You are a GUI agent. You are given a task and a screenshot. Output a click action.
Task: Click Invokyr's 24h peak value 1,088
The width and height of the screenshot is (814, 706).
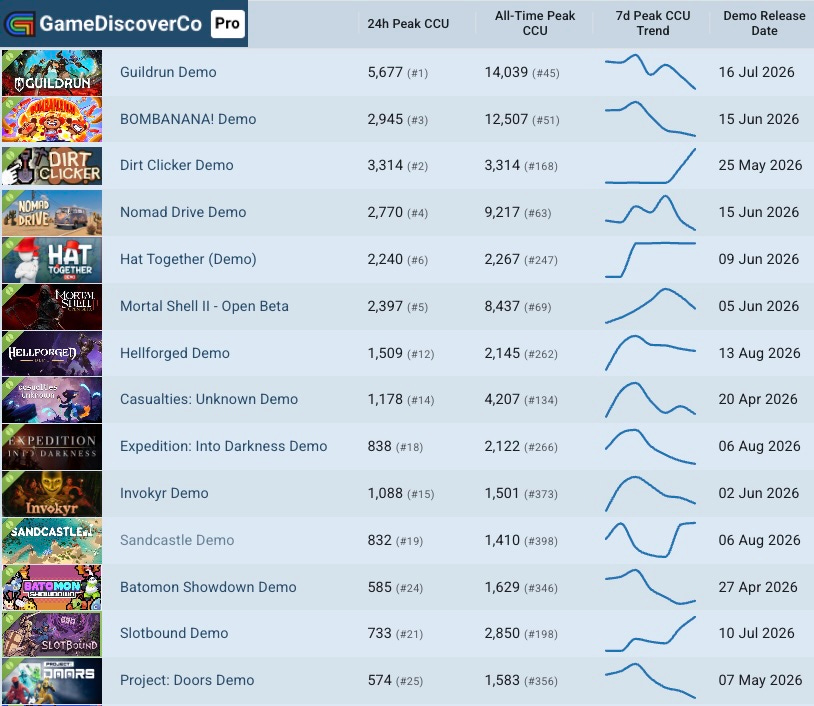coord(385,493)
